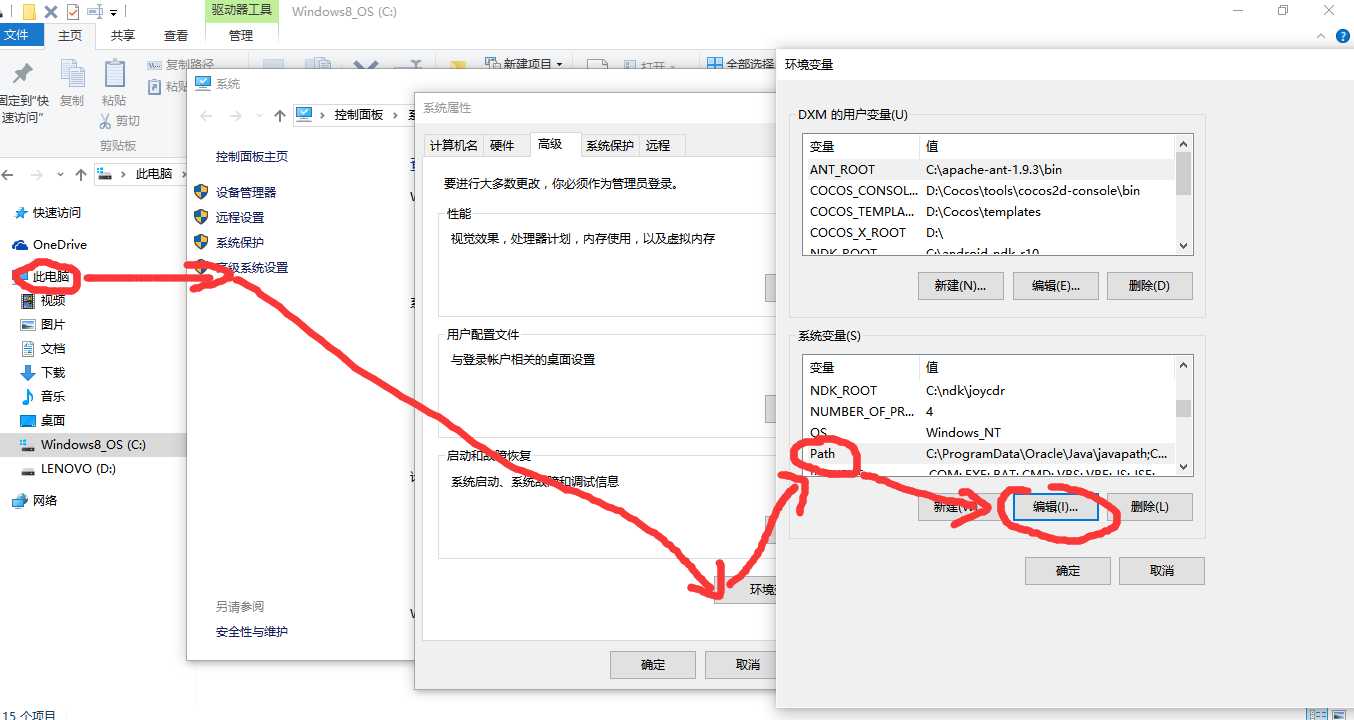This screenshot has height=720, width=1354.
Task: Switch to the Home (主页) ribbon tab
Action: pyautogui.click(x=70, y=35)
